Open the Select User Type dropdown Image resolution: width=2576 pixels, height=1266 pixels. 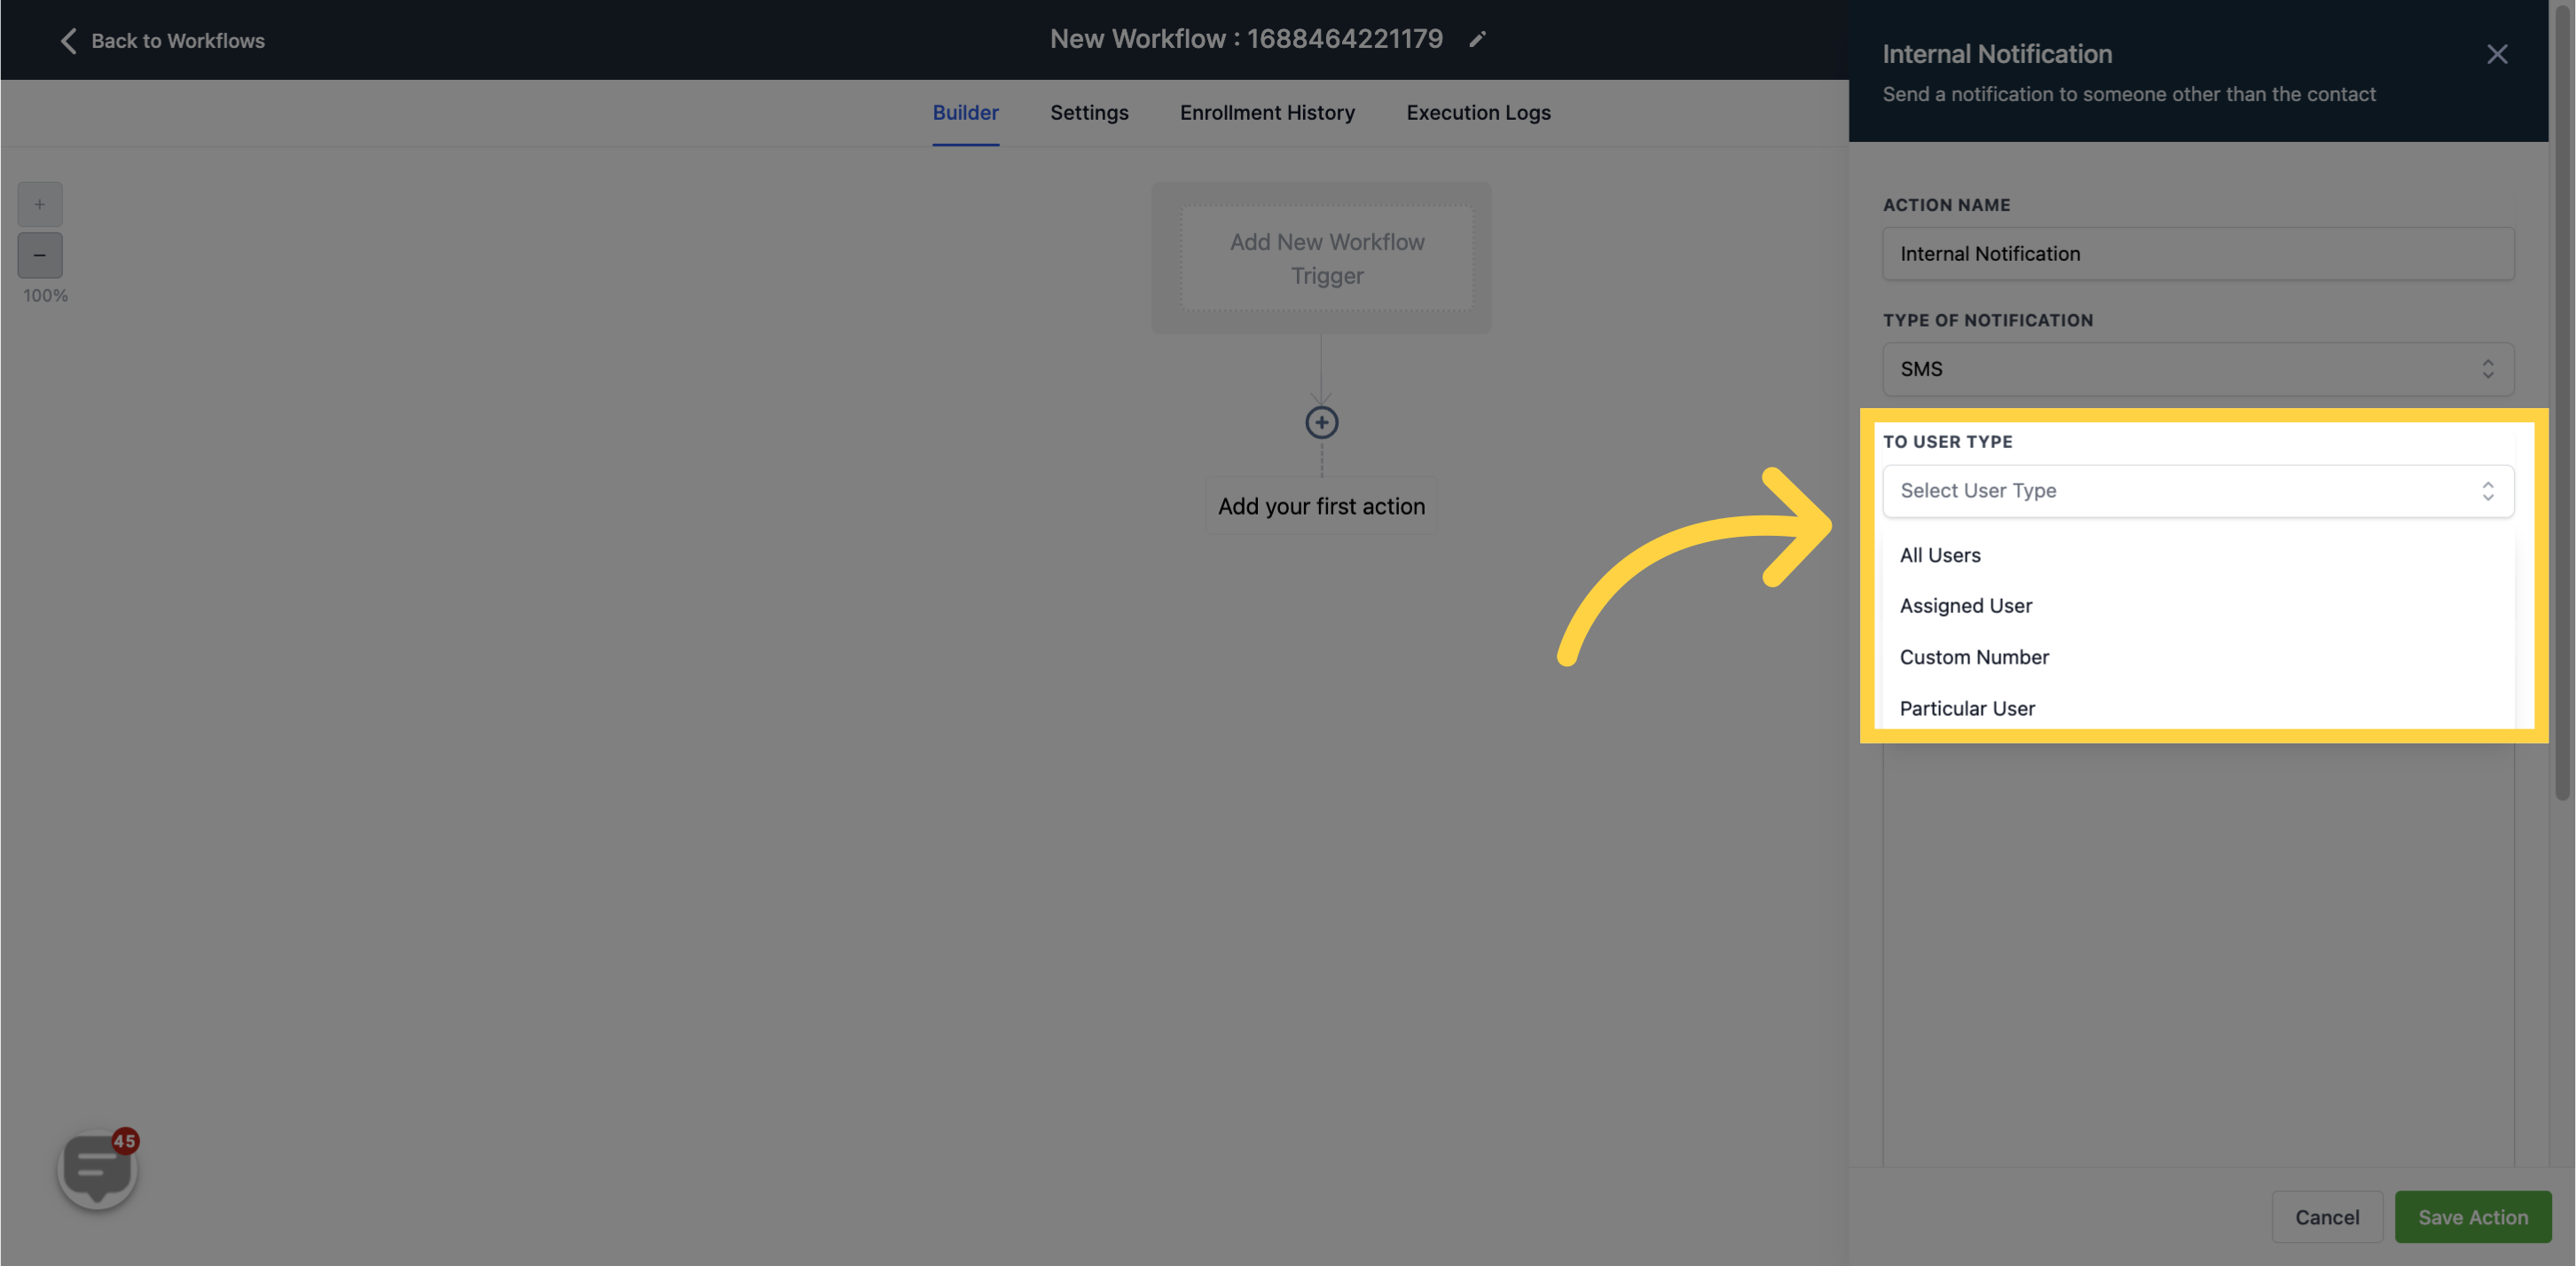2198,491
